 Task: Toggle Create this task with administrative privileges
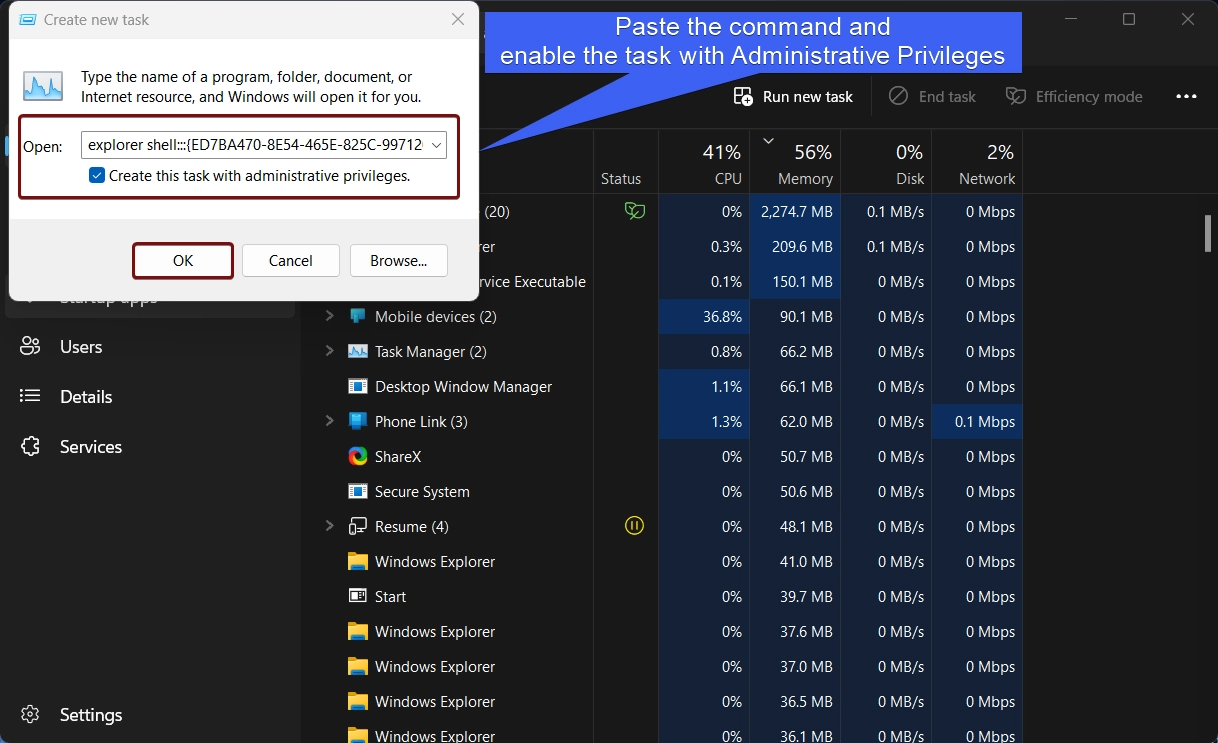pyautogui.click(x=97, y=175)
